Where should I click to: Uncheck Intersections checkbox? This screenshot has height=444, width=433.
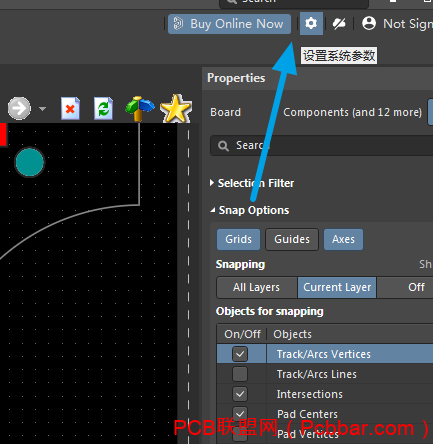point(240,394)
